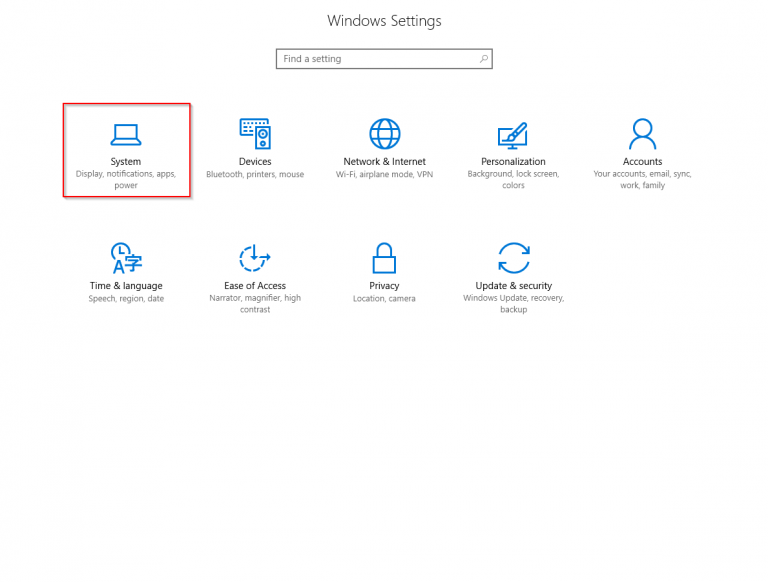Image resolution: width=768 pixels, height=582 pixels.
Task: Open the Accounts person icon
Action: tap(642, 134)
